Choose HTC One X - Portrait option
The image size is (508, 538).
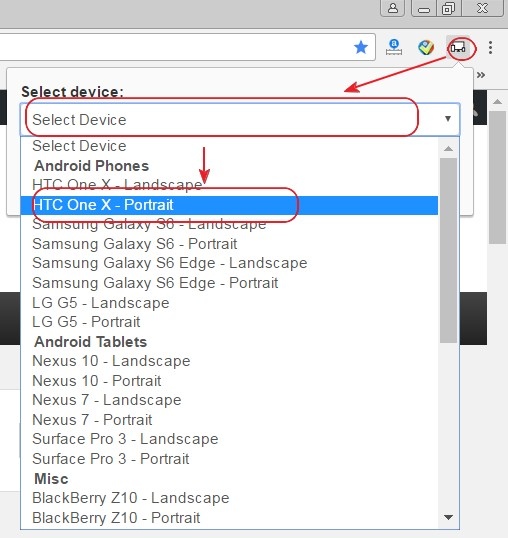(x=229, y=205)
